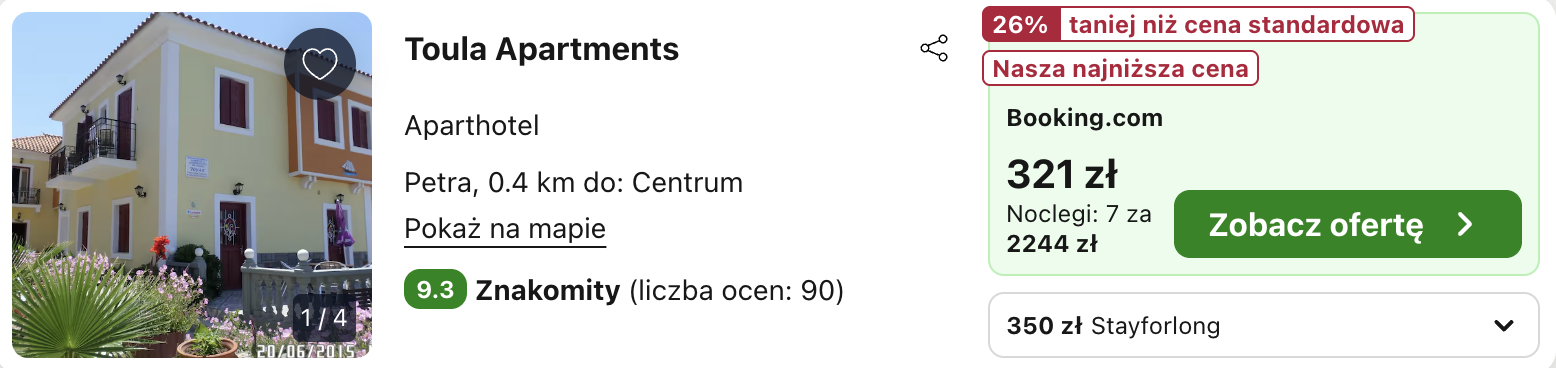This screenshot has width=1556, height=368.
Task: Open the deal with Zobacz ofertę button
Action: (x=1347, y=224)
